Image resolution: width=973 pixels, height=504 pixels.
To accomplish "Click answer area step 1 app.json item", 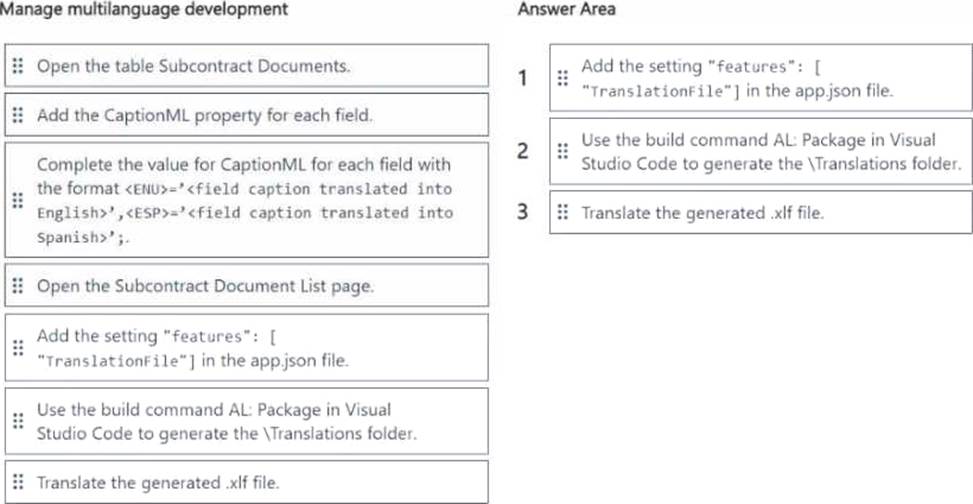I will (x=761, y=78).
